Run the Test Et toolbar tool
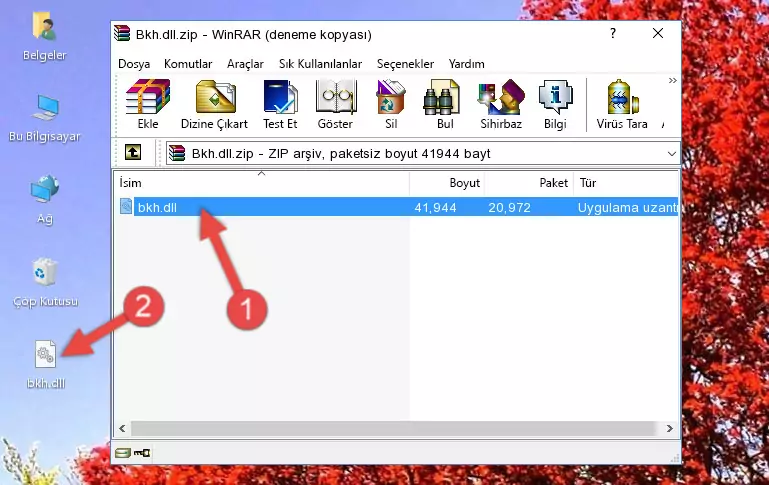Image resolution: width=769 pixels, height=485 pixels. click(x=280, y=97)
